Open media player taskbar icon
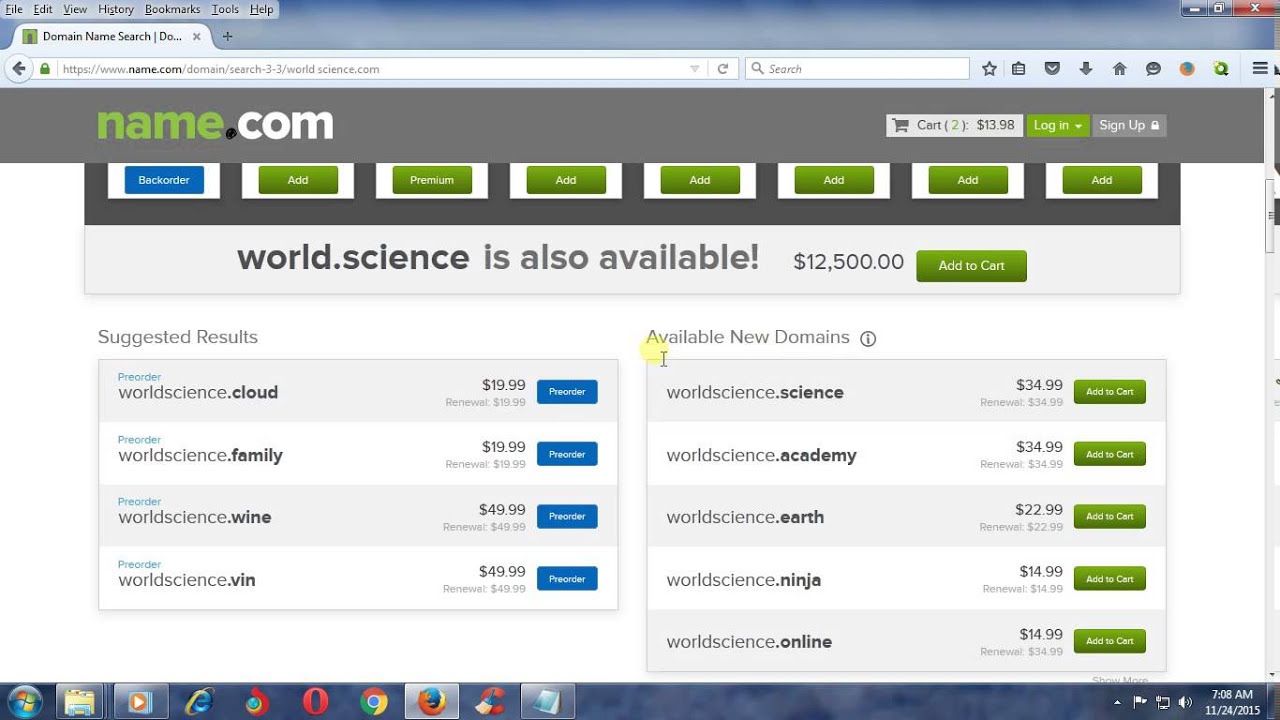Viewport: 1280px width, 720px height. coord(139,702)
